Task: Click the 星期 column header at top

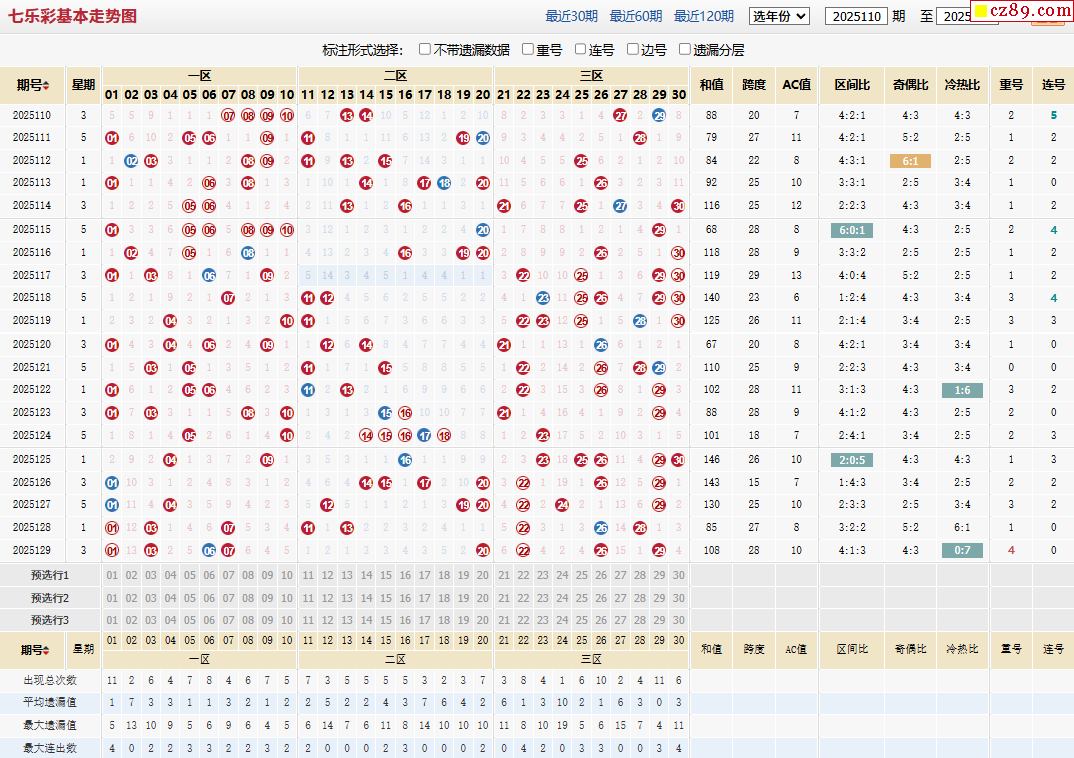Action: tap(83, 85)
